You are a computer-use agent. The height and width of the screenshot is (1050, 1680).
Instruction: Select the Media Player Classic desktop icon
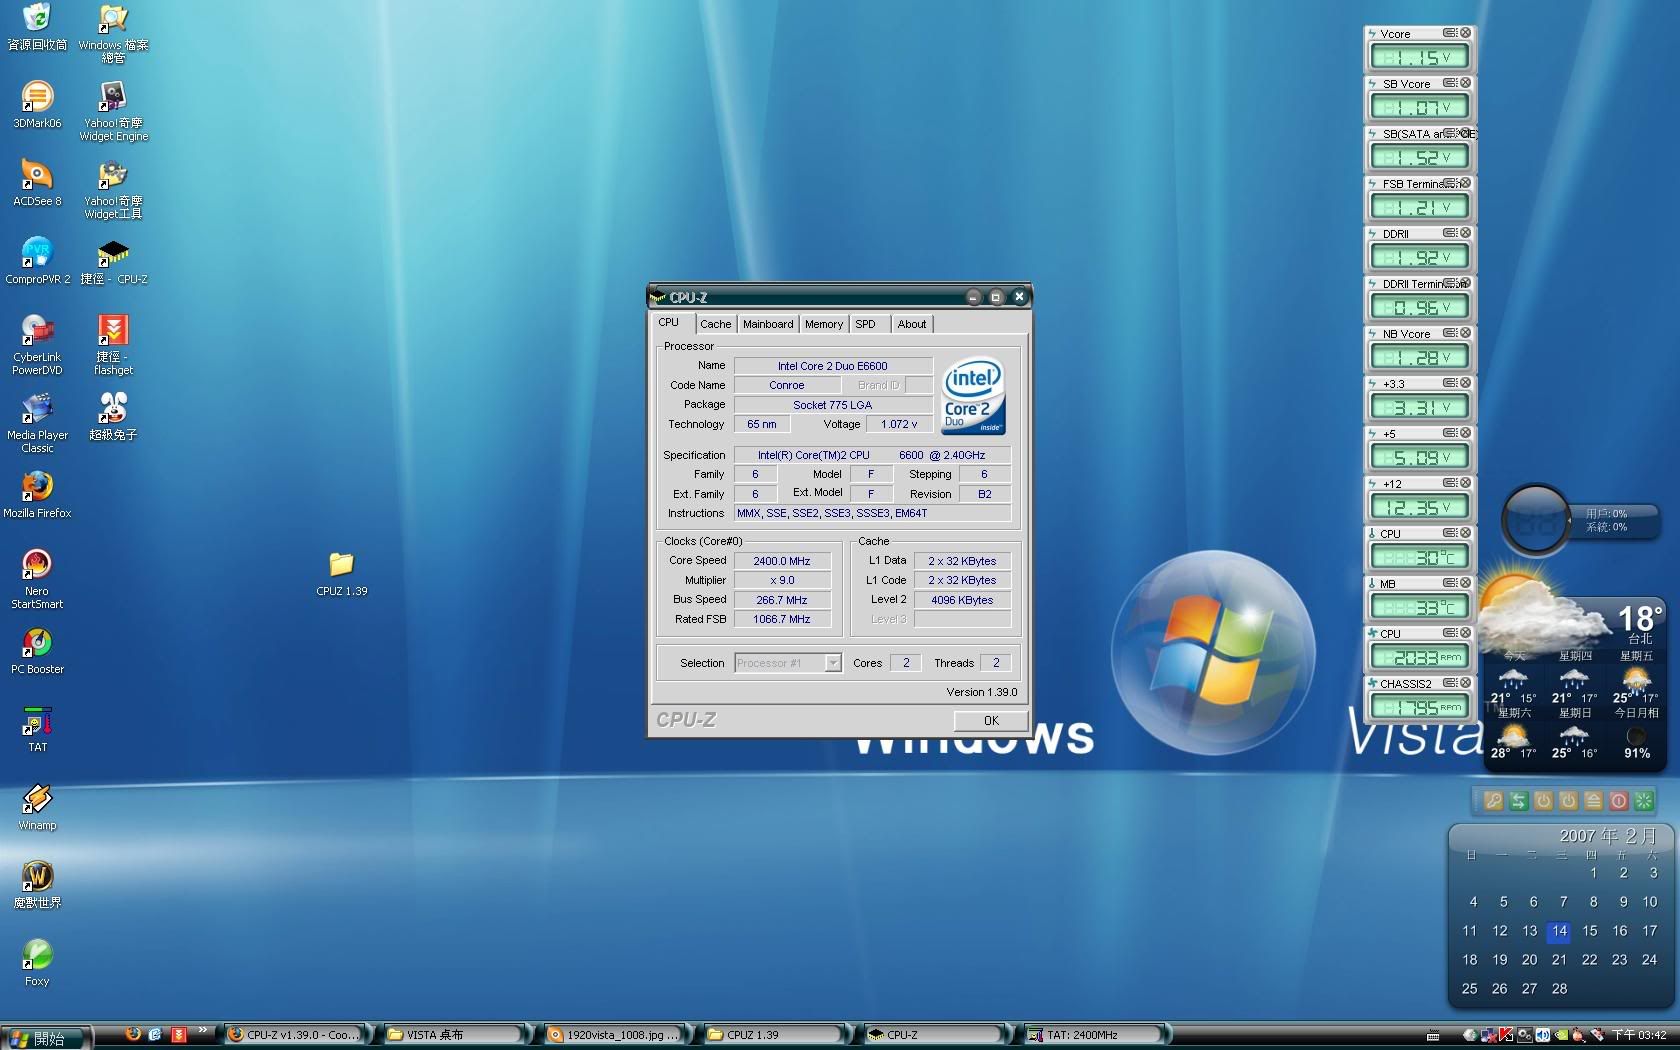(37, 422)
